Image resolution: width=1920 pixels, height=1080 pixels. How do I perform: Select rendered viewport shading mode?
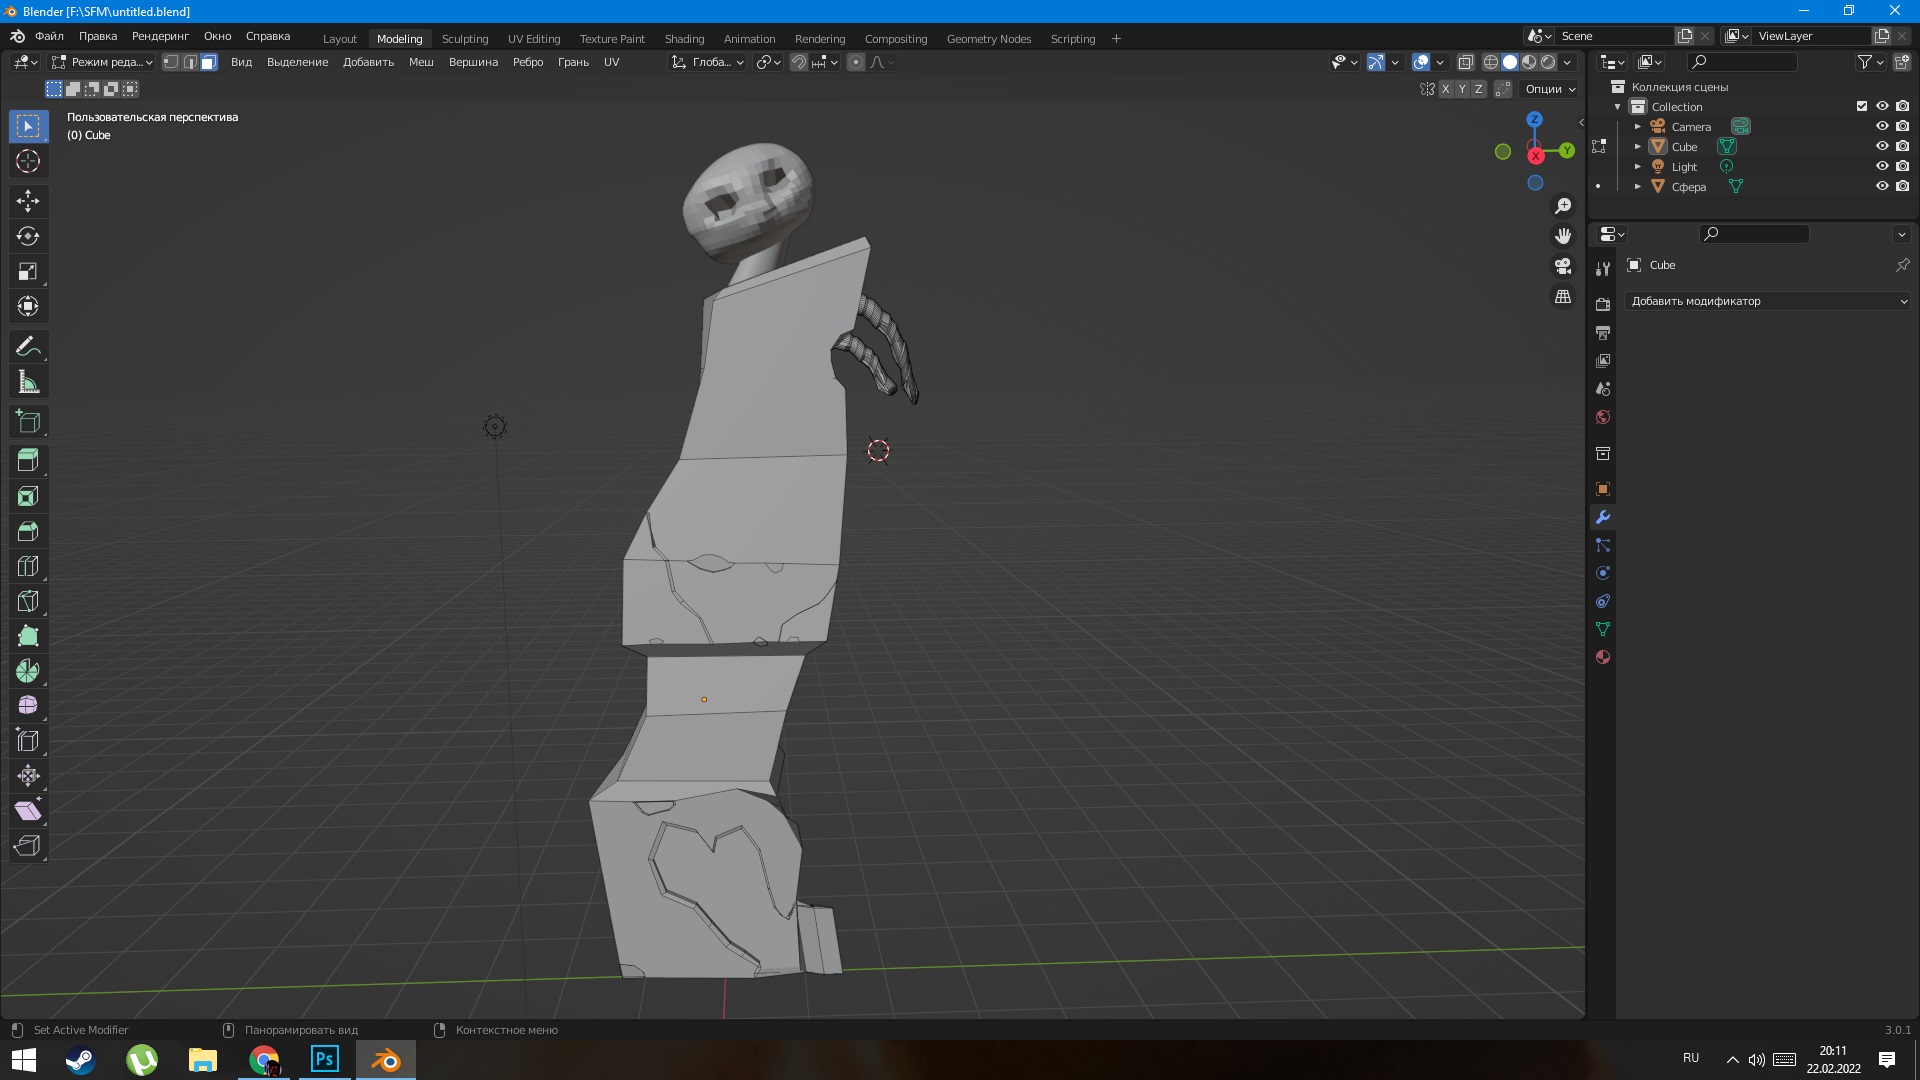1548,62
